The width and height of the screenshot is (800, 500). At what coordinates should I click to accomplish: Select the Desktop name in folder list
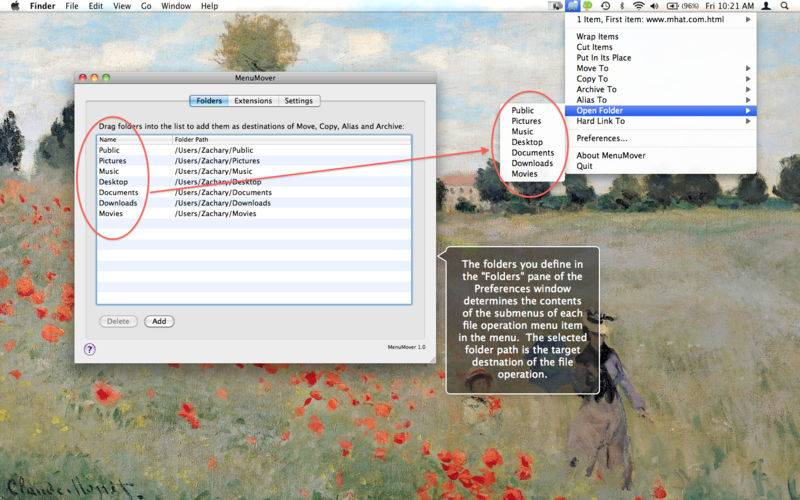pyautogui.click(x=113, y=182)
